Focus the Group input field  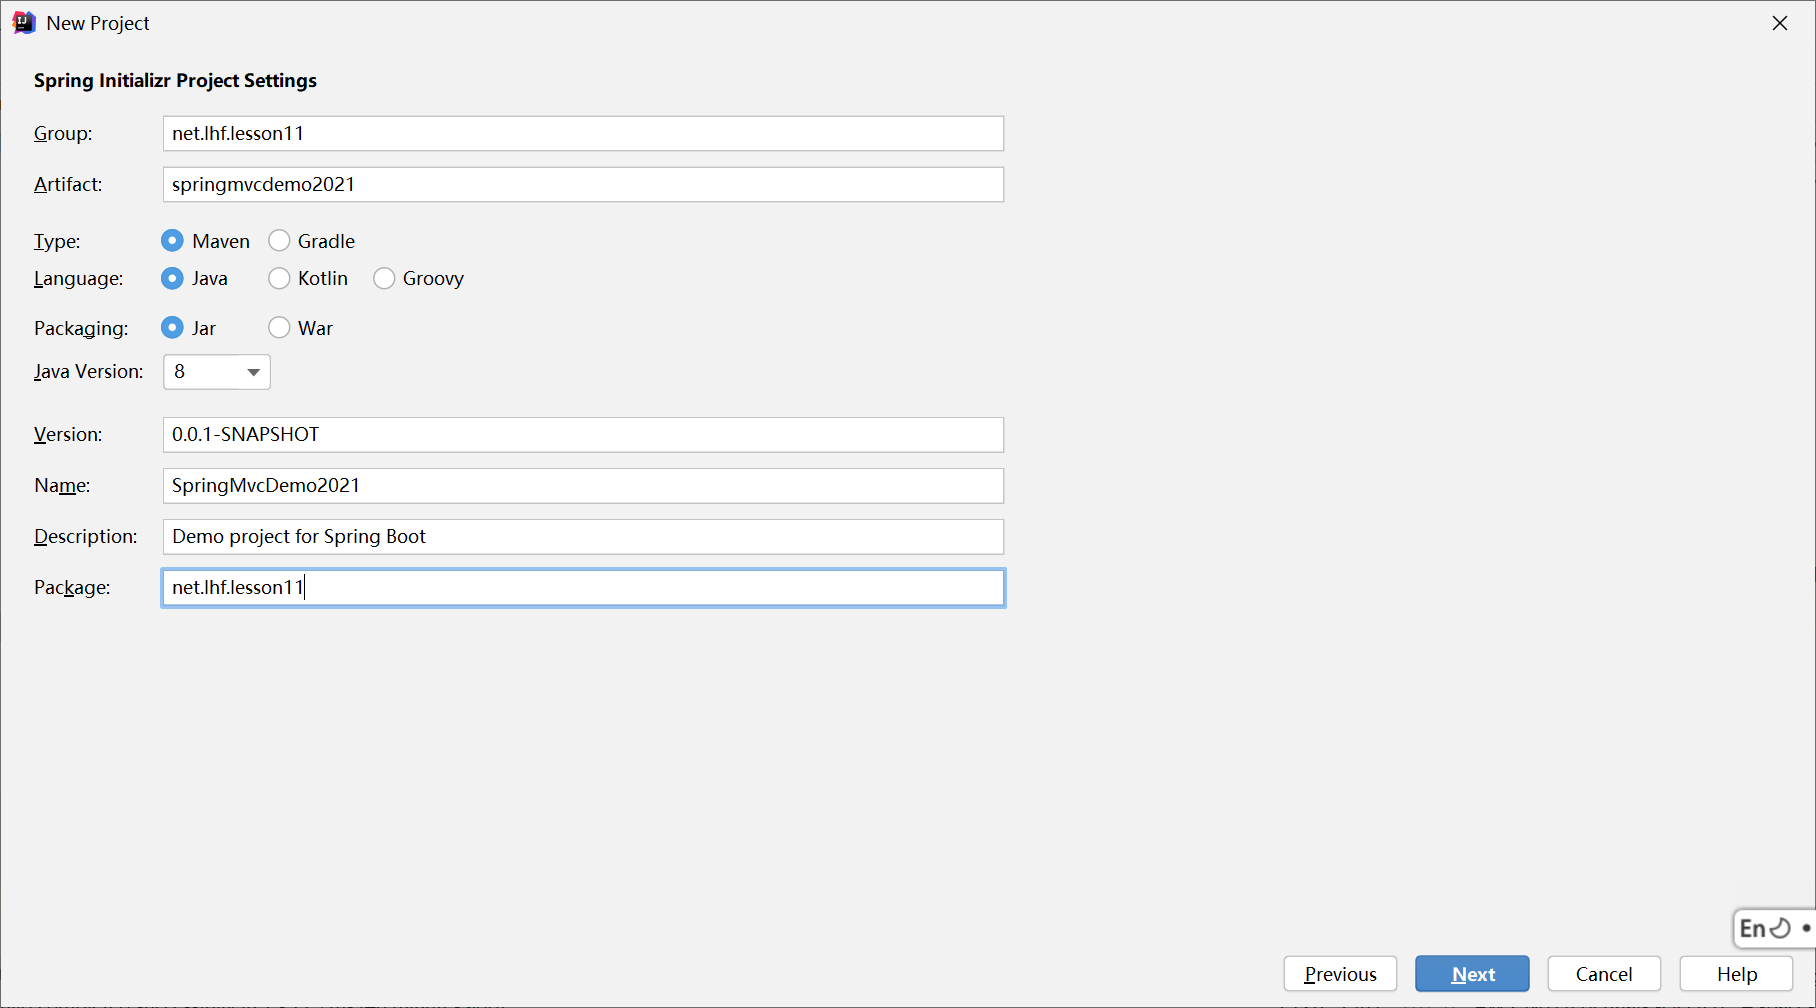click(583, 133)
